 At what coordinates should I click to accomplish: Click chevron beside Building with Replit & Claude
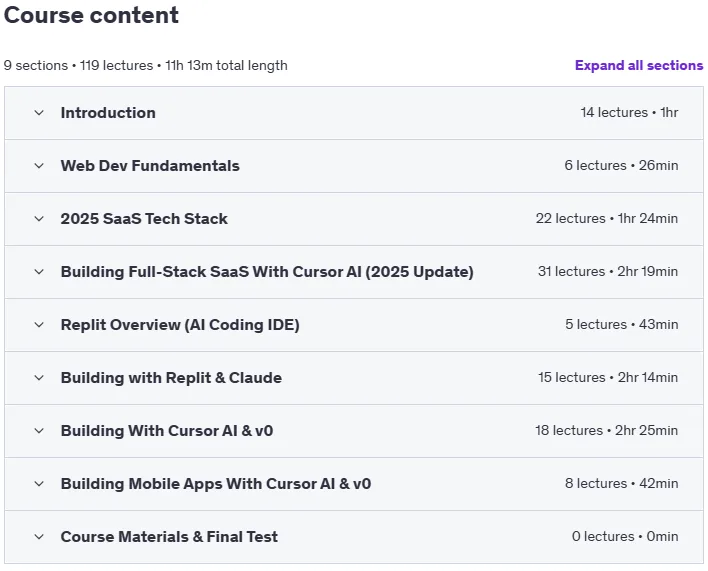click(39, 378)
